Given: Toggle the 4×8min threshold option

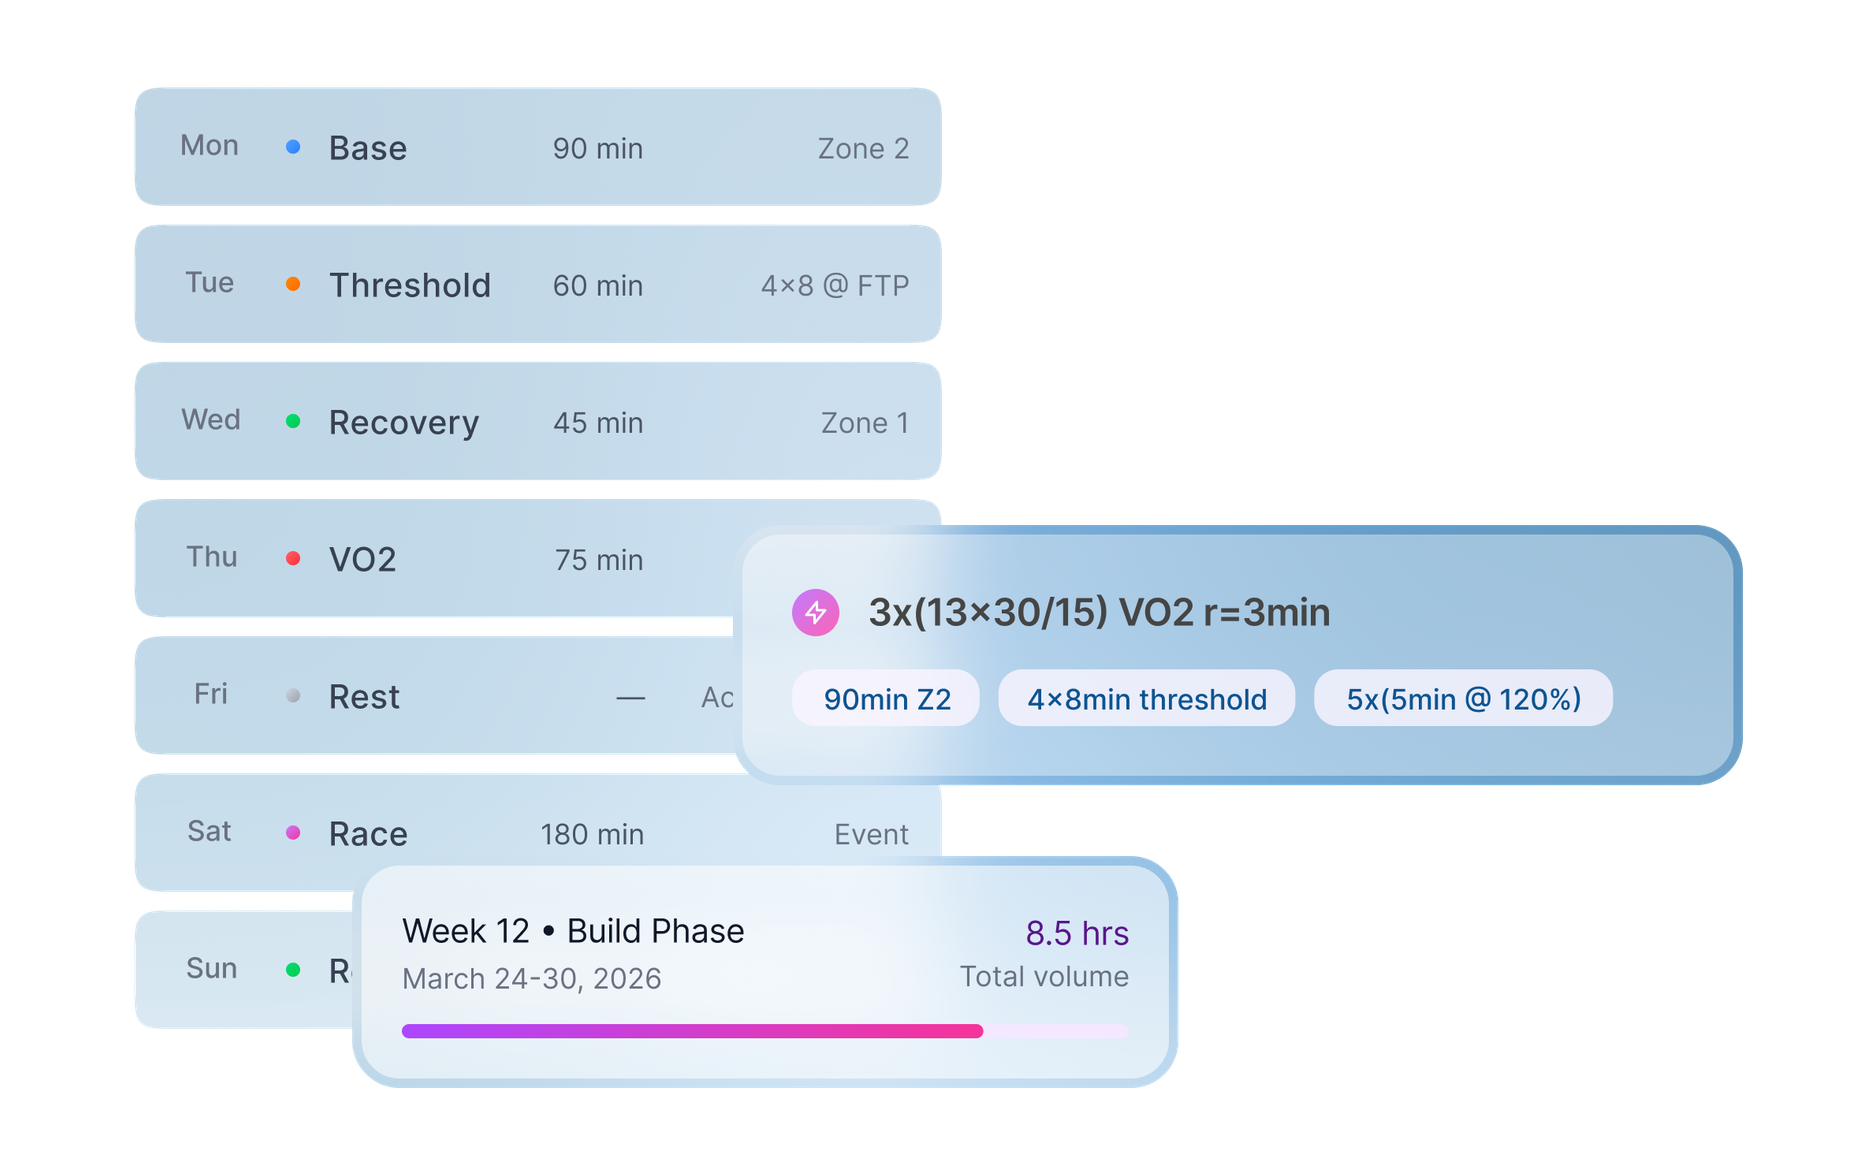Looking at the screenshot, I should pos(1146,698).
